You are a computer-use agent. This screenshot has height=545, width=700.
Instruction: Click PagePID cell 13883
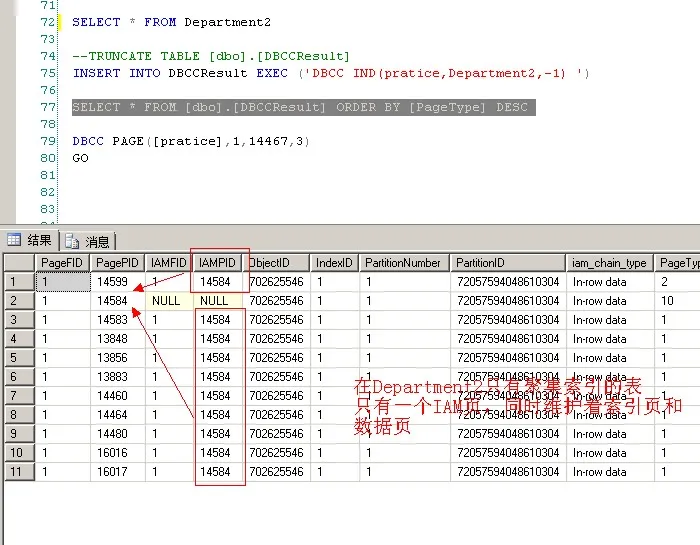tap(117, 377)
